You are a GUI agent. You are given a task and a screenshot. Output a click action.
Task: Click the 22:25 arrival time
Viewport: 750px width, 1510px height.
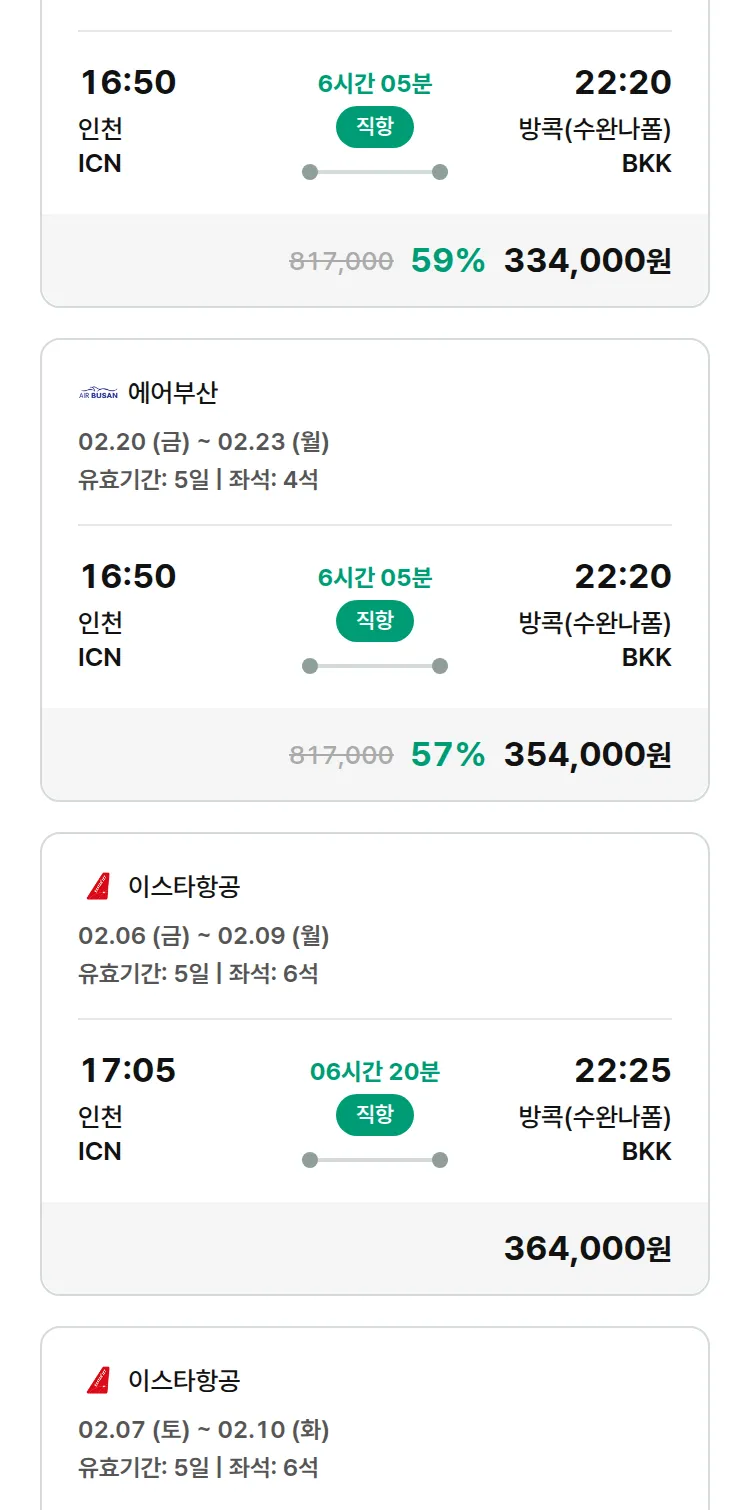[x=622, y=1070]
